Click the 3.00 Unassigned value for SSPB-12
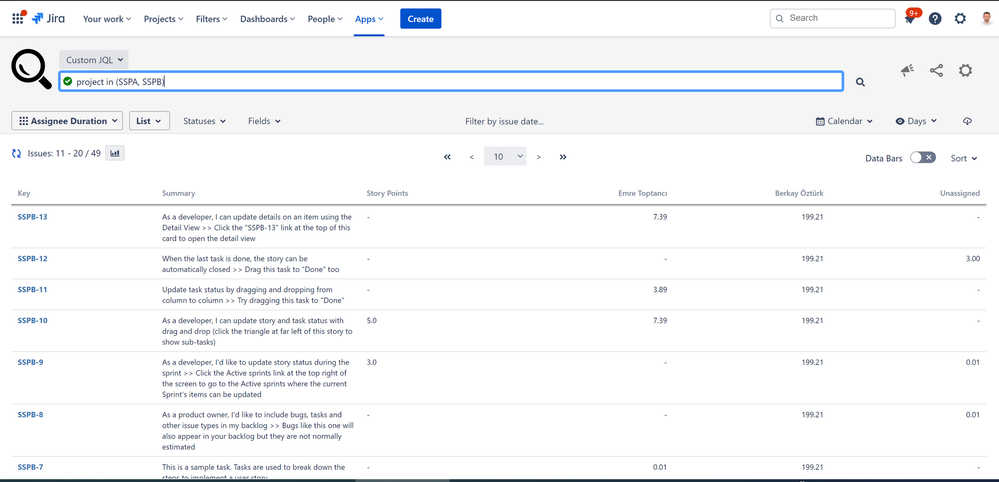Screen dimensions: 999x482 [972, 259]
